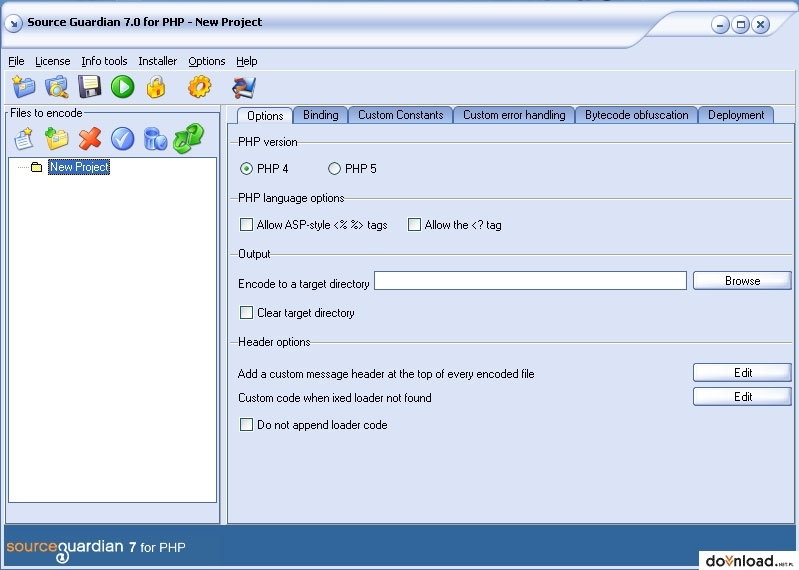The image size is (799, 570).
Task: Click Edit for custom message header
Action: pyautogui.click(x=742, y=373)
